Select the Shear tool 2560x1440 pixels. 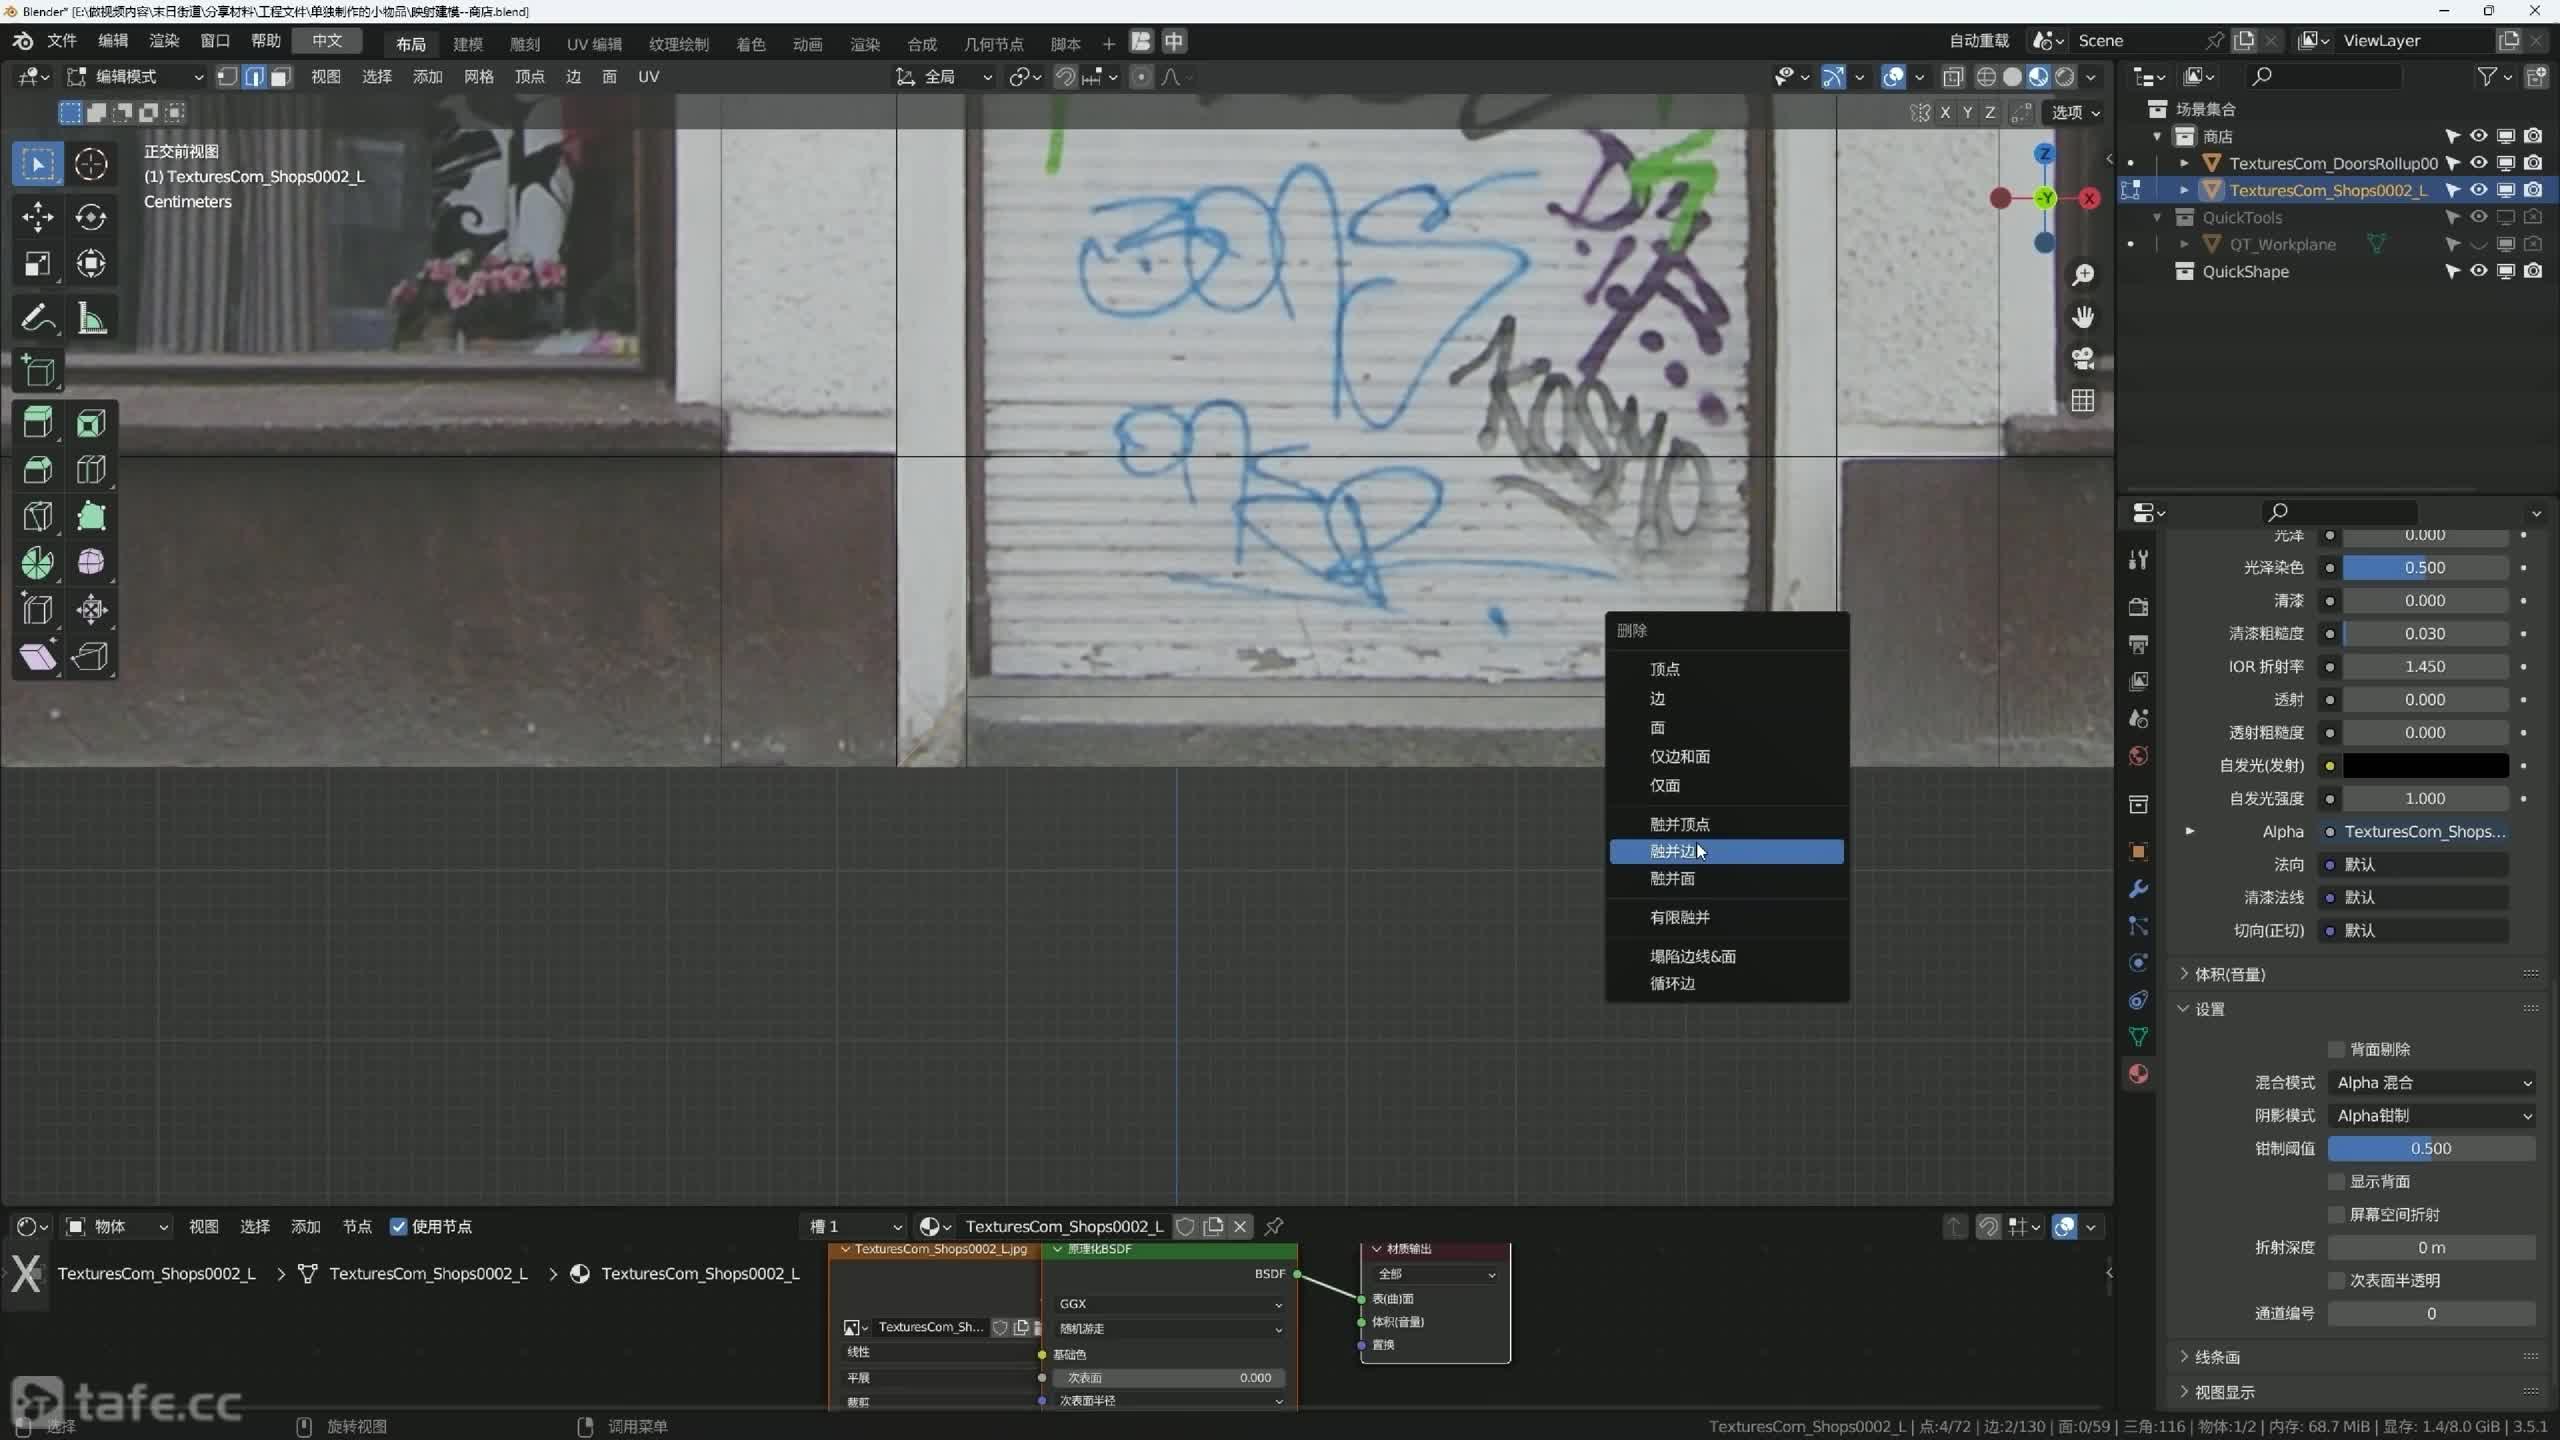point(37,657)
